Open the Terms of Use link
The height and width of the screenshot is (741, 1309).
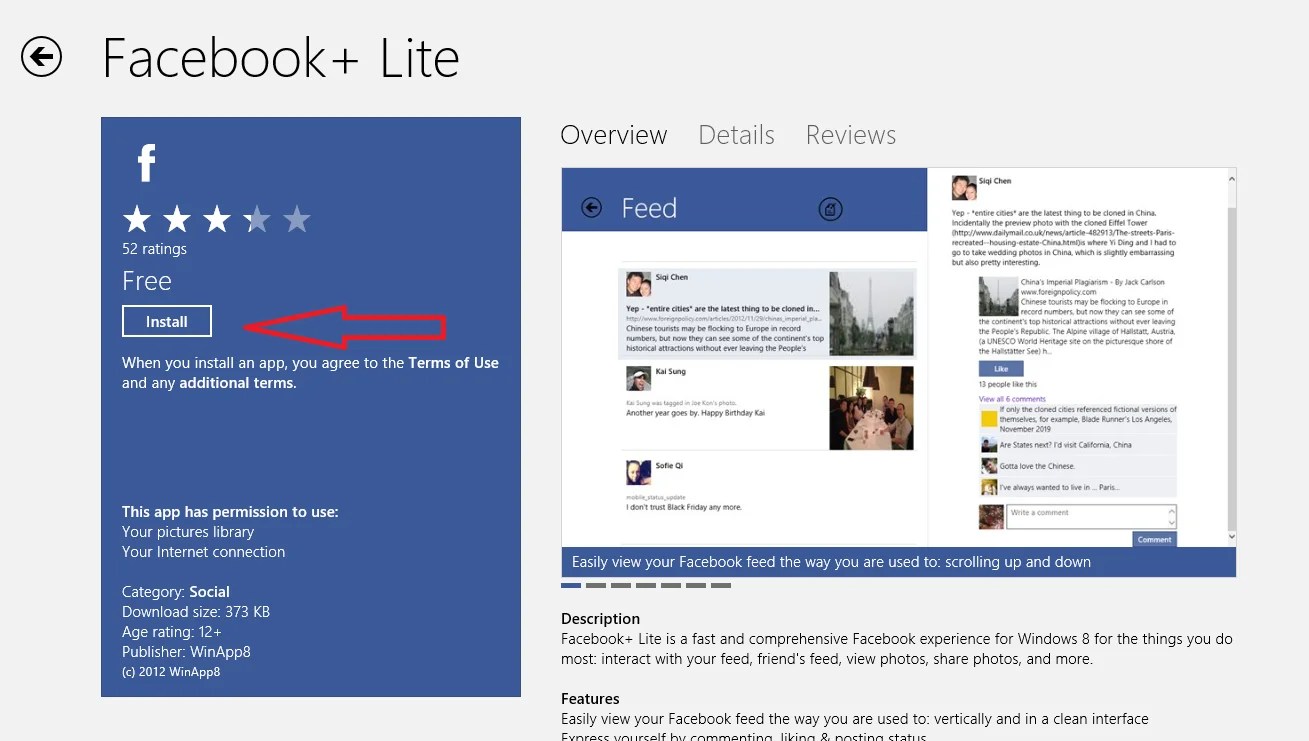point(453,363)
